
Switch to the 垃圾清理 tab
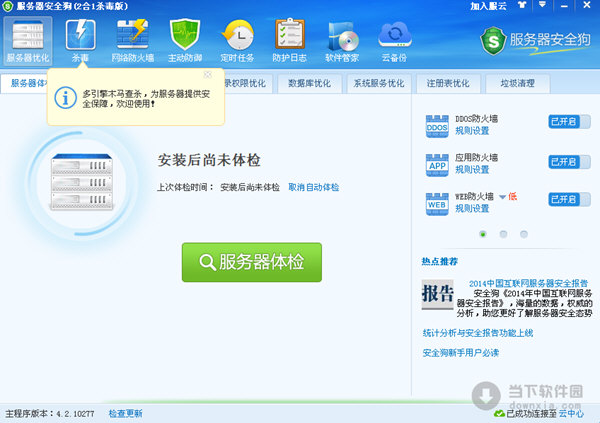[x=518, y=83]
